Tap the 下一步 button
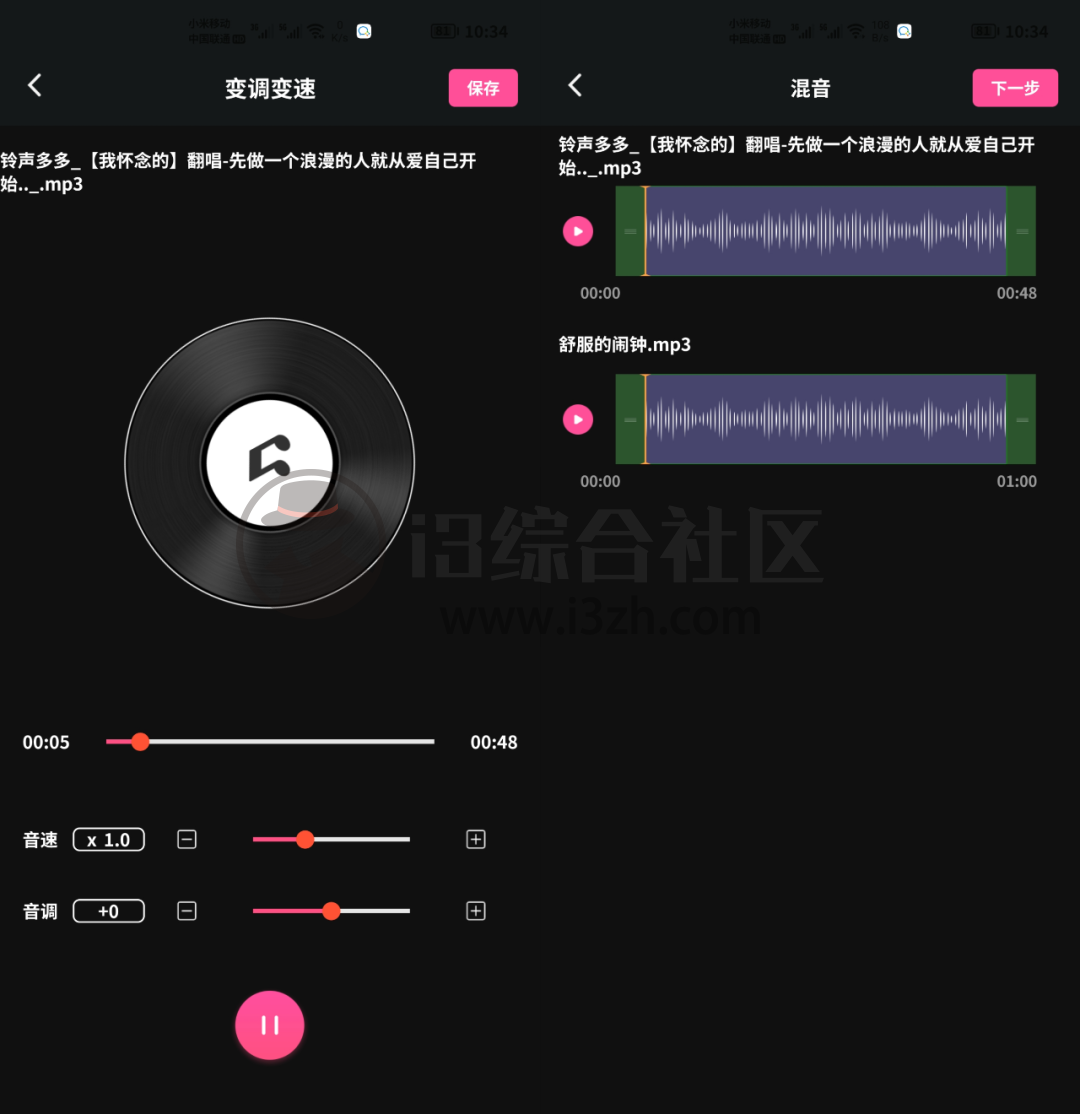The width and height of the screenshot is (1080, 1114). [1015, 88]
